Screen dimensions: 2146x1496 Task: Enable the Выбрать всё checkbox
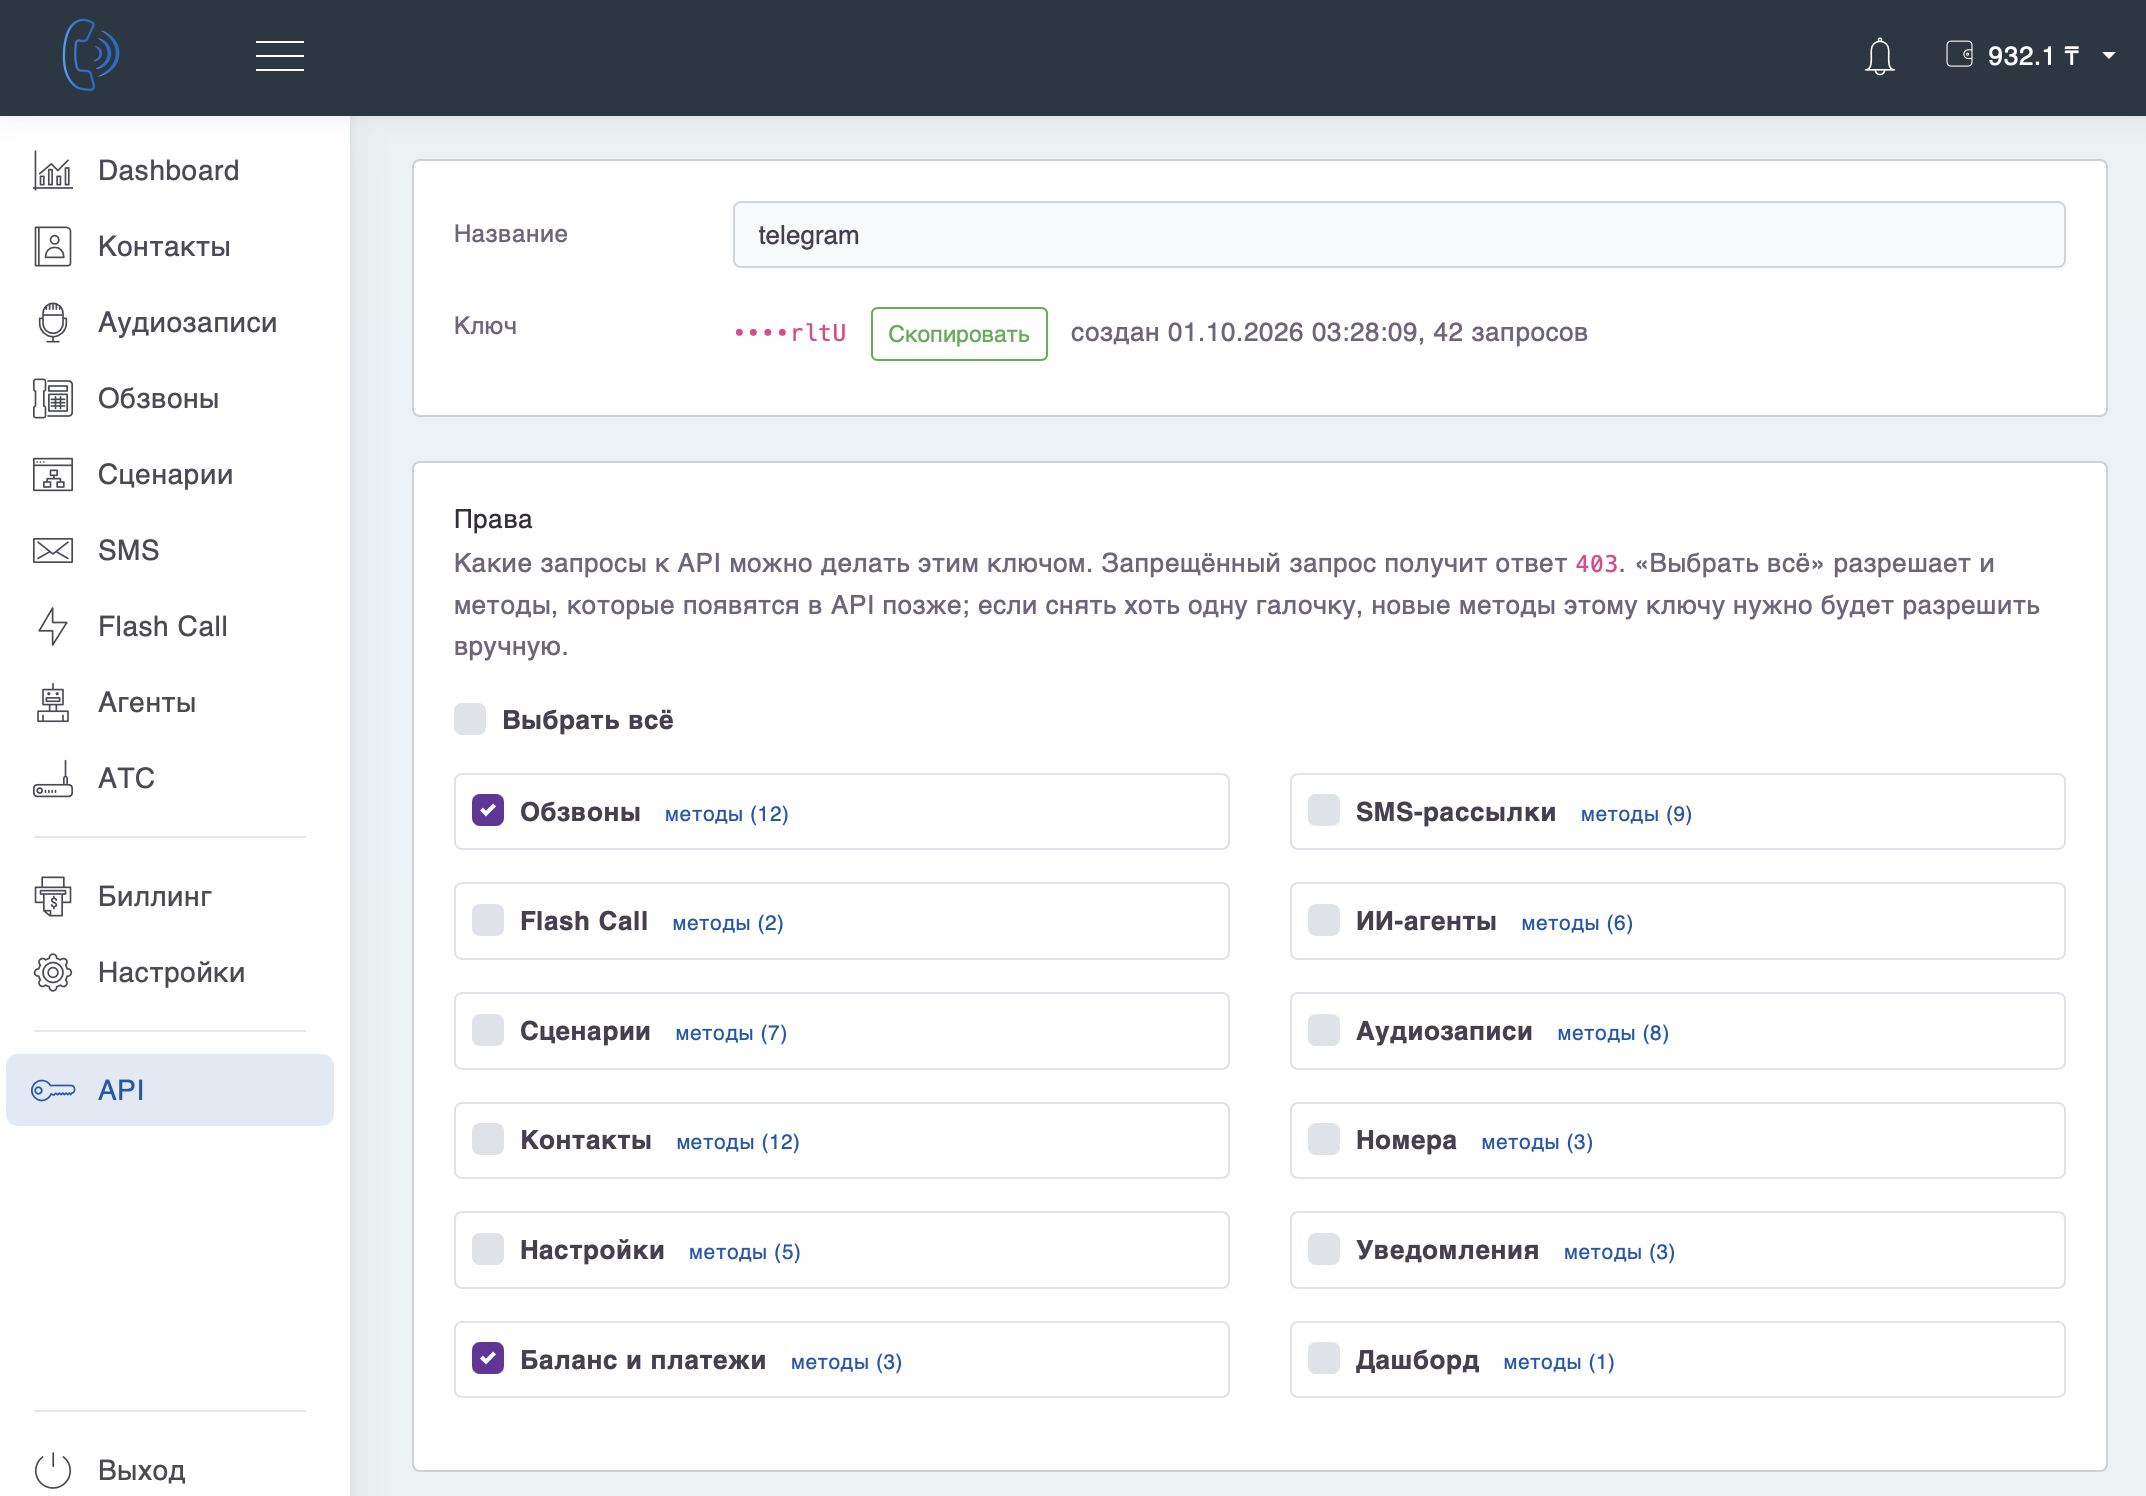(470, 719)
